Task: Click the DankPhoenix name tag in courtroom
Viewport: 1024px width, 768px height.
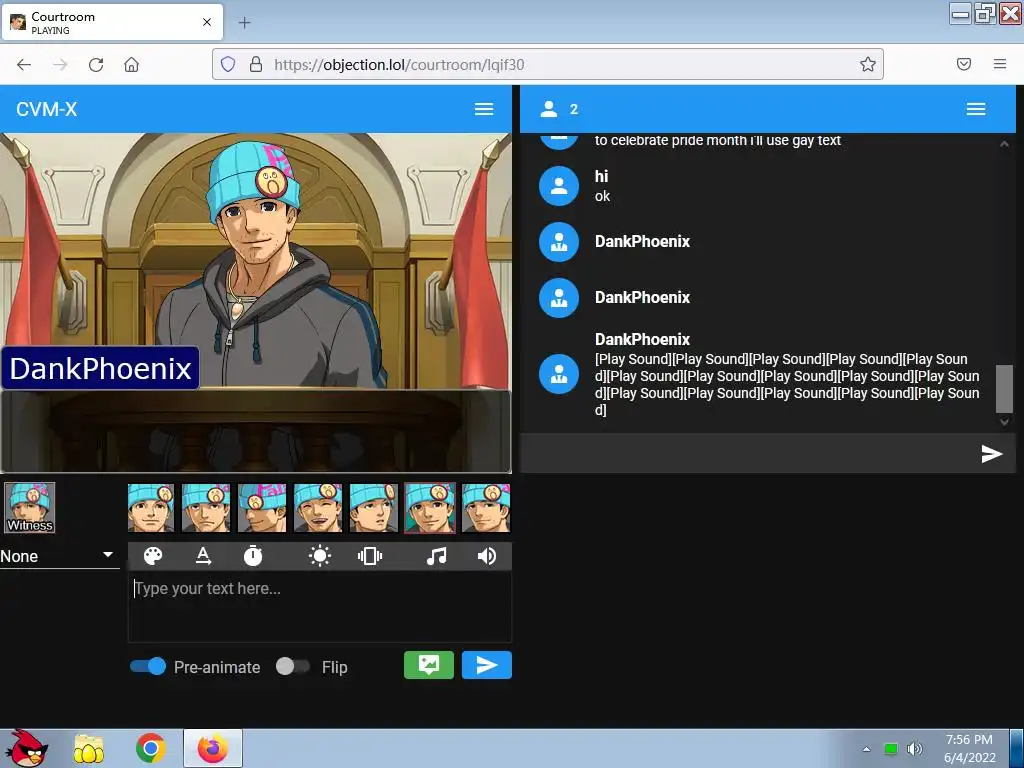Action: click(101, 368)
